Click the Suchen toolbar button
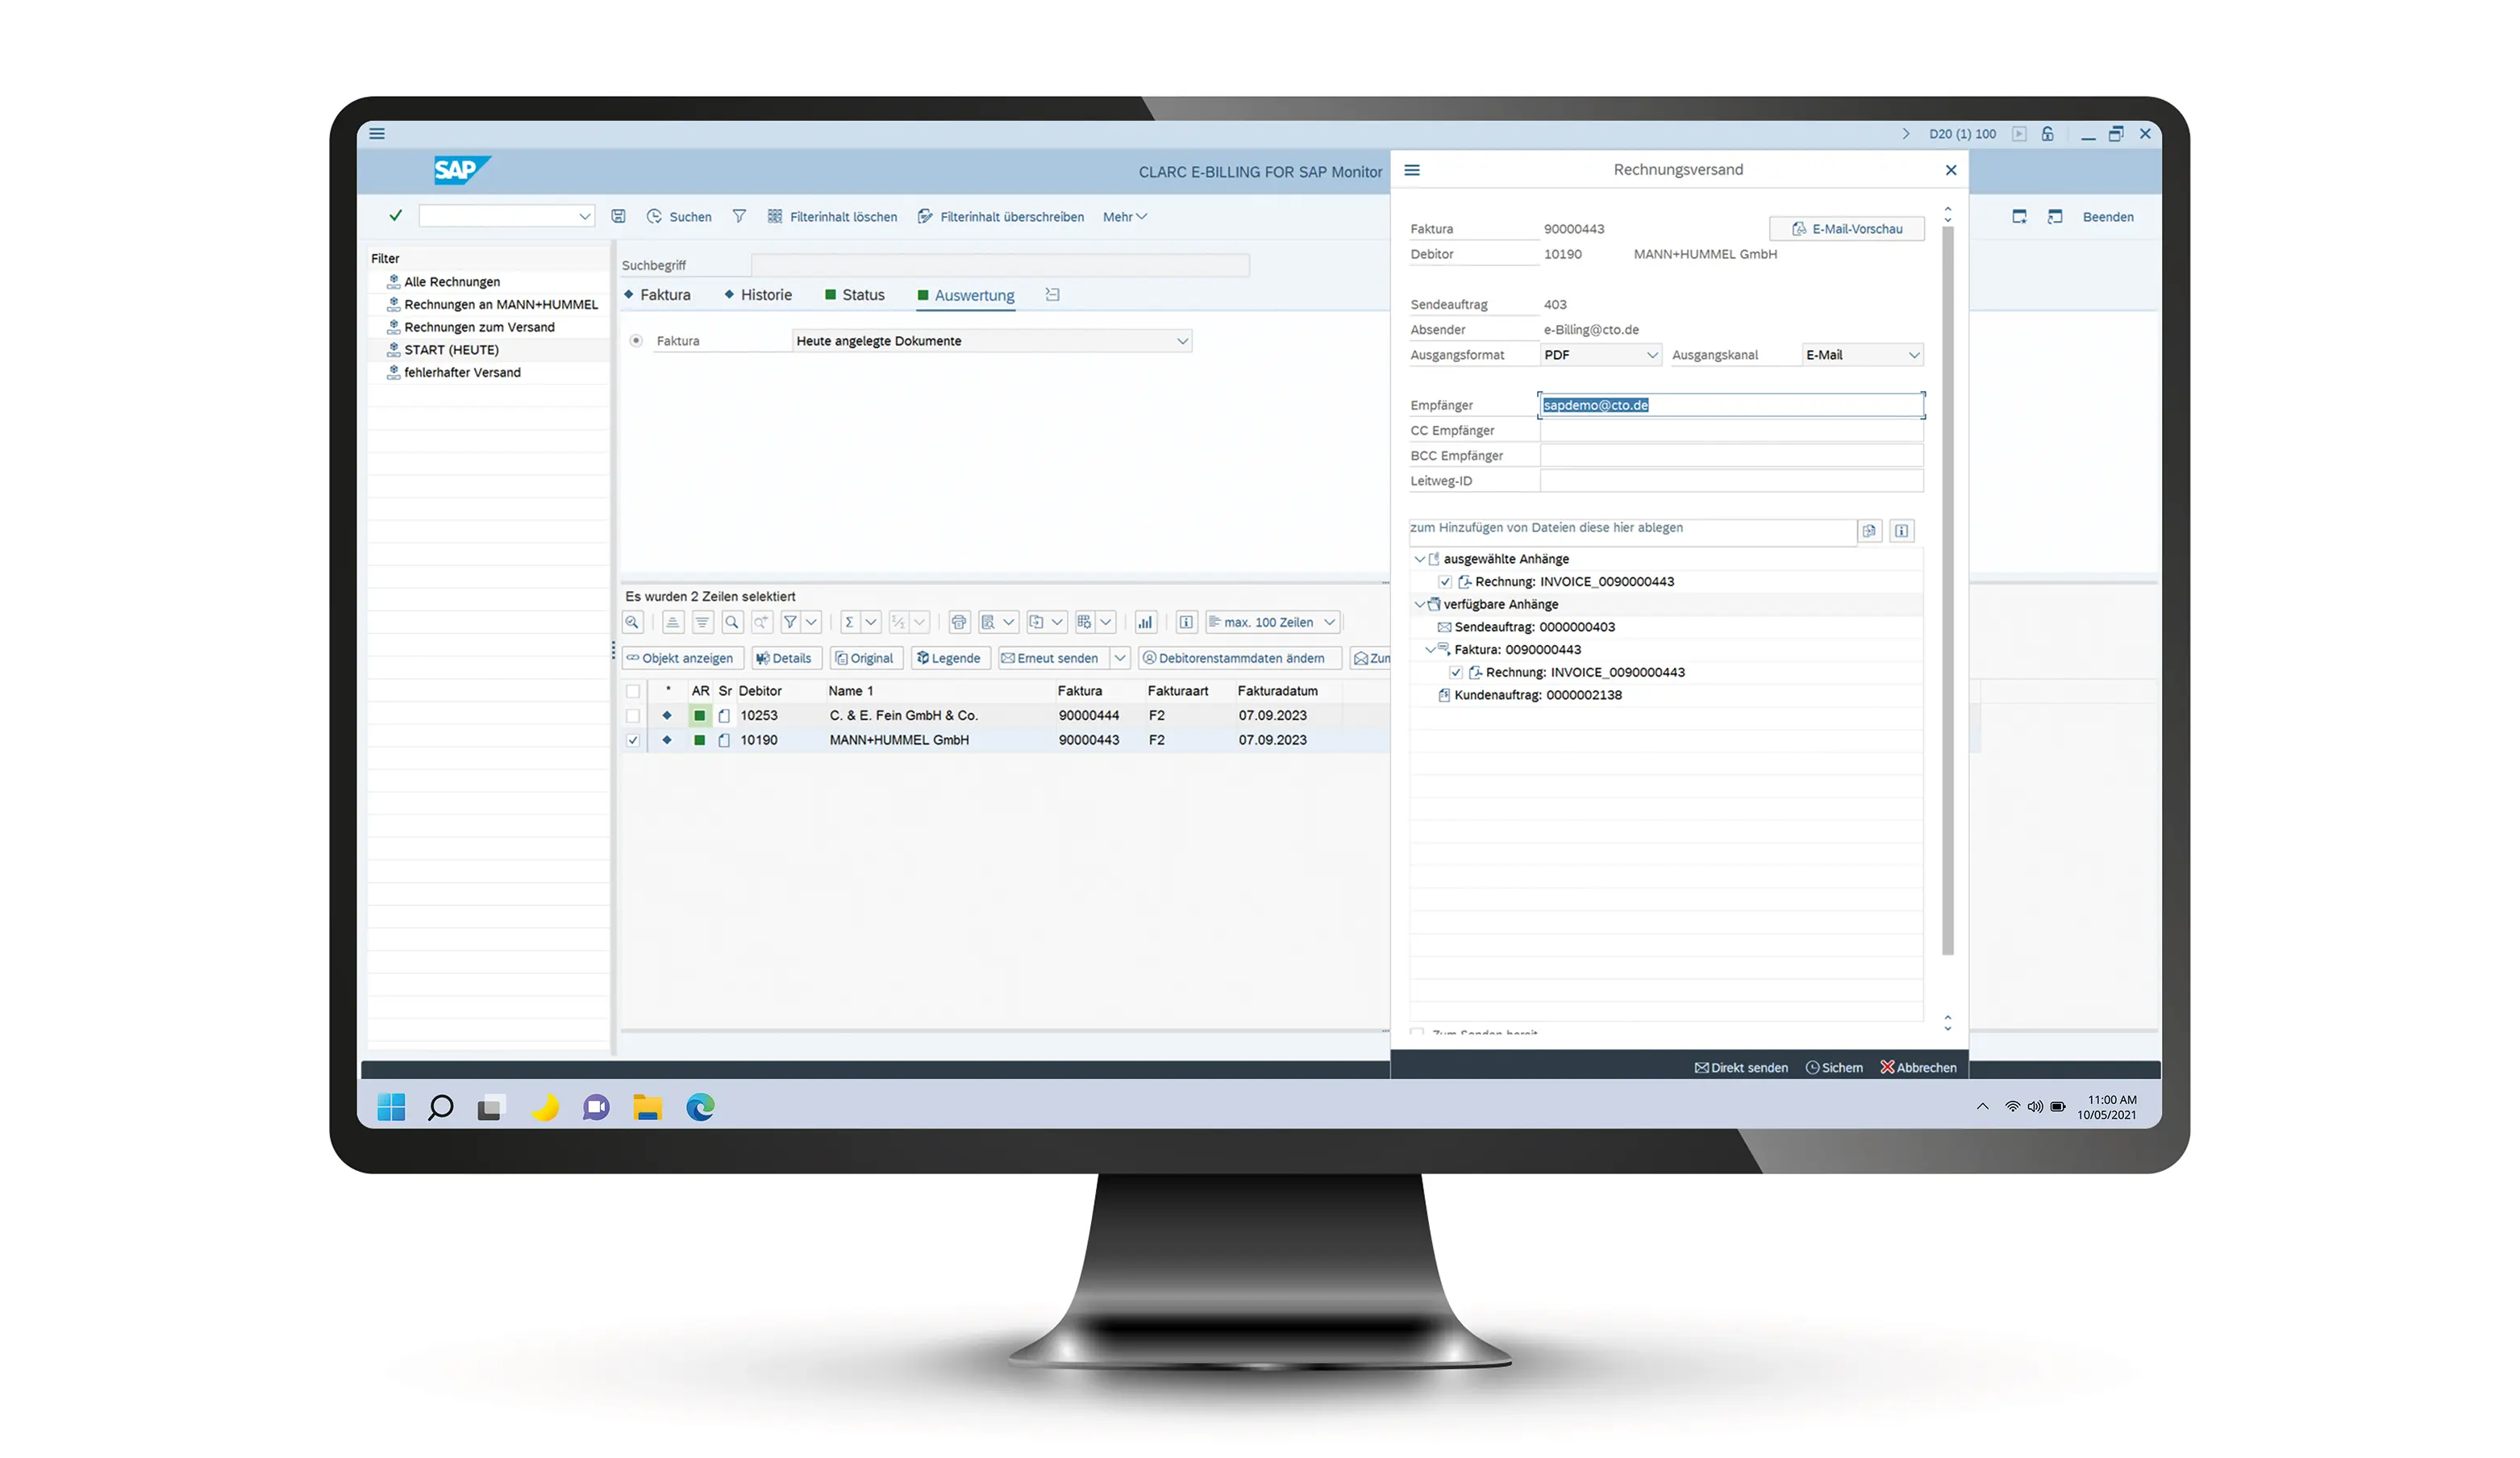The width and height of the screenshot is (2520, 1458). click(679, 217)
